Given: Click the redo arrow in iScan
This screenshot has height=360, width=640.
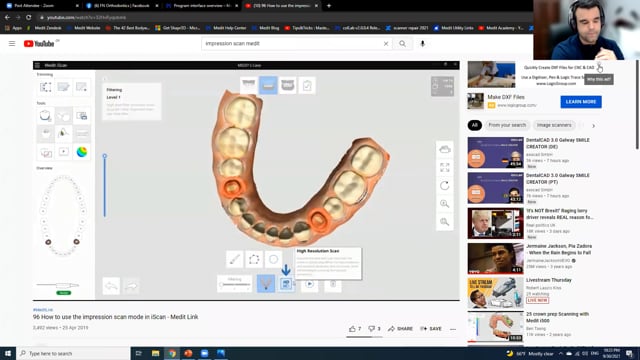Looking at the screenshot, I should point(131,286).
